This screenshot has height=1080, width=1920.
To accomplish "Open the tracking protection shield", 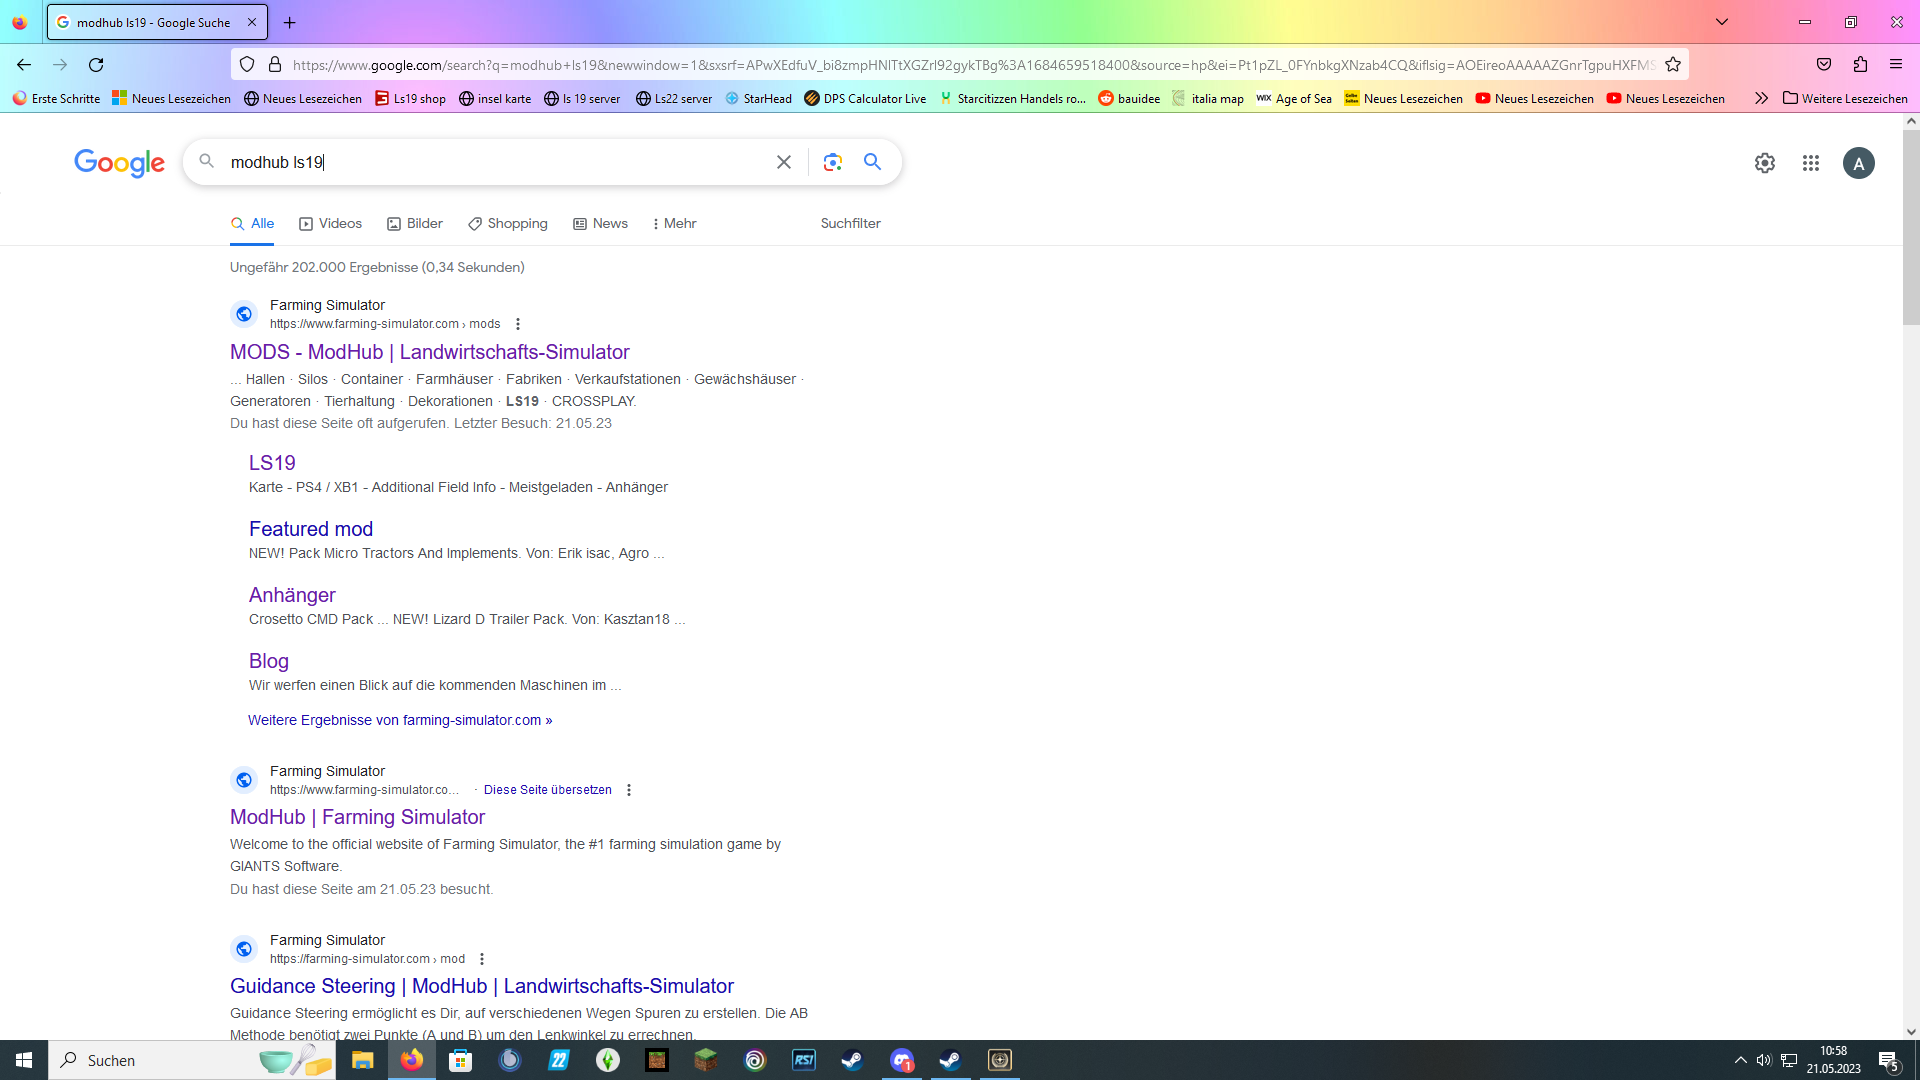I will pos(246,64).
